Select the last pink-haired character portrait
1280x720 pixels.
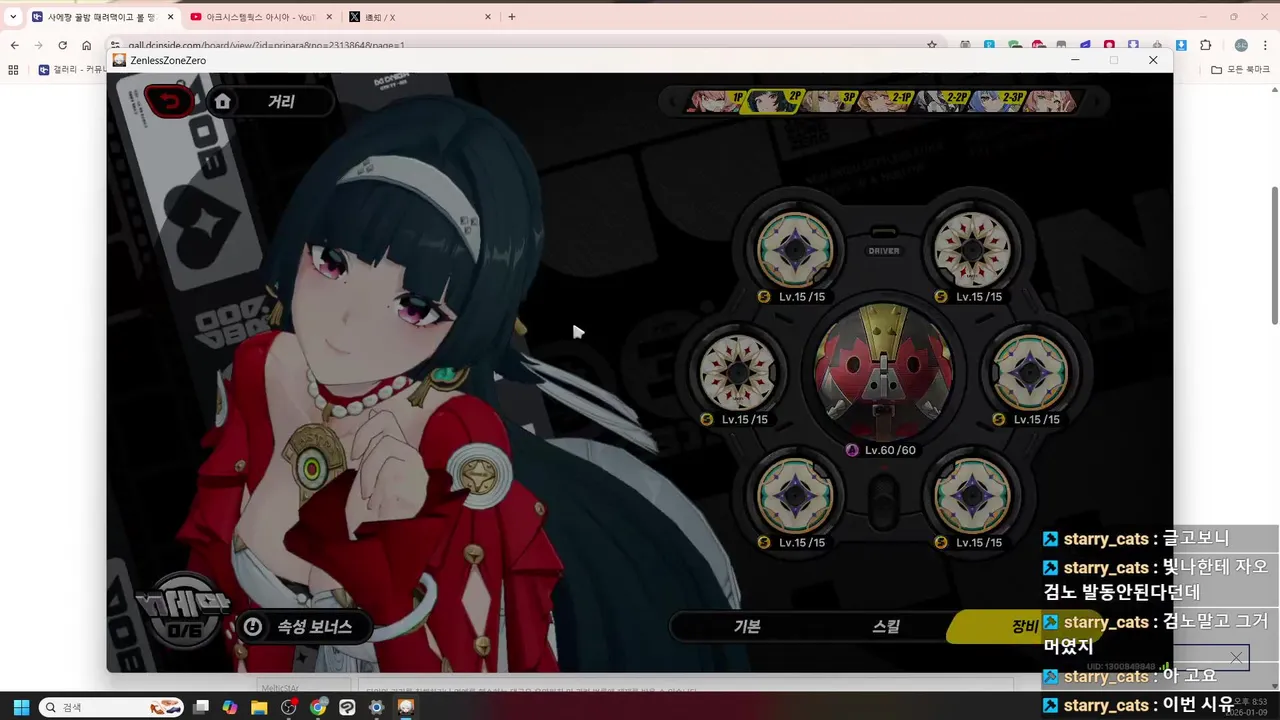pyautogui.click(x=1050, y=101)
